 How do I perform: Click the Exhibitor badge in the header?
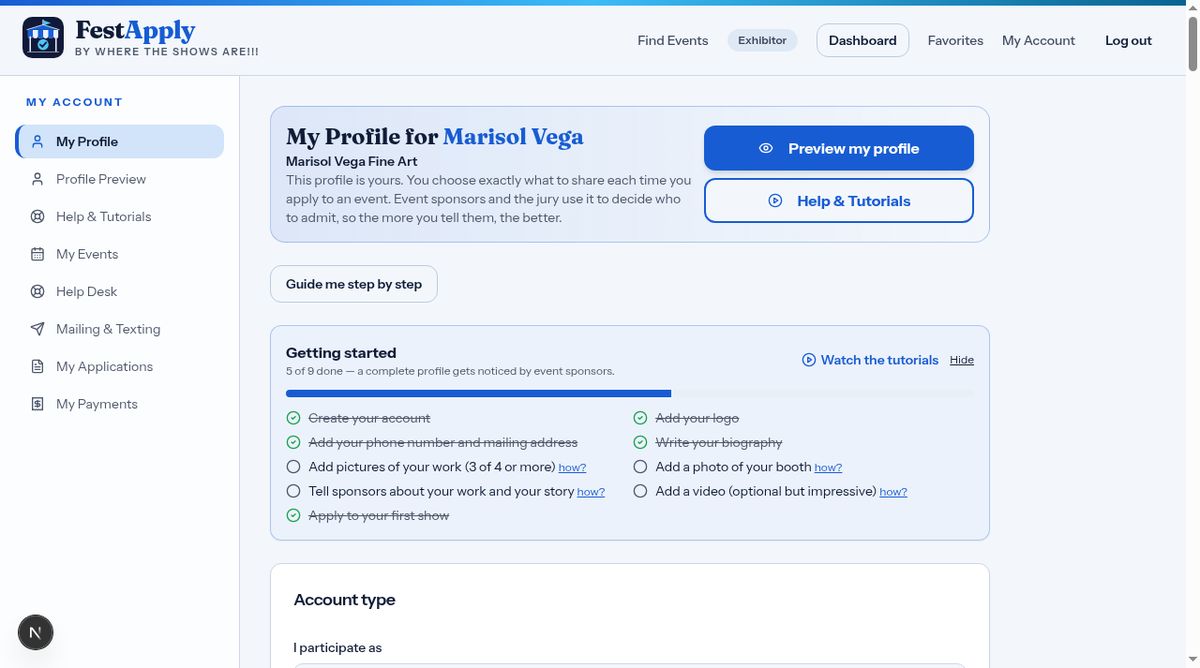(x=762, y=40)
